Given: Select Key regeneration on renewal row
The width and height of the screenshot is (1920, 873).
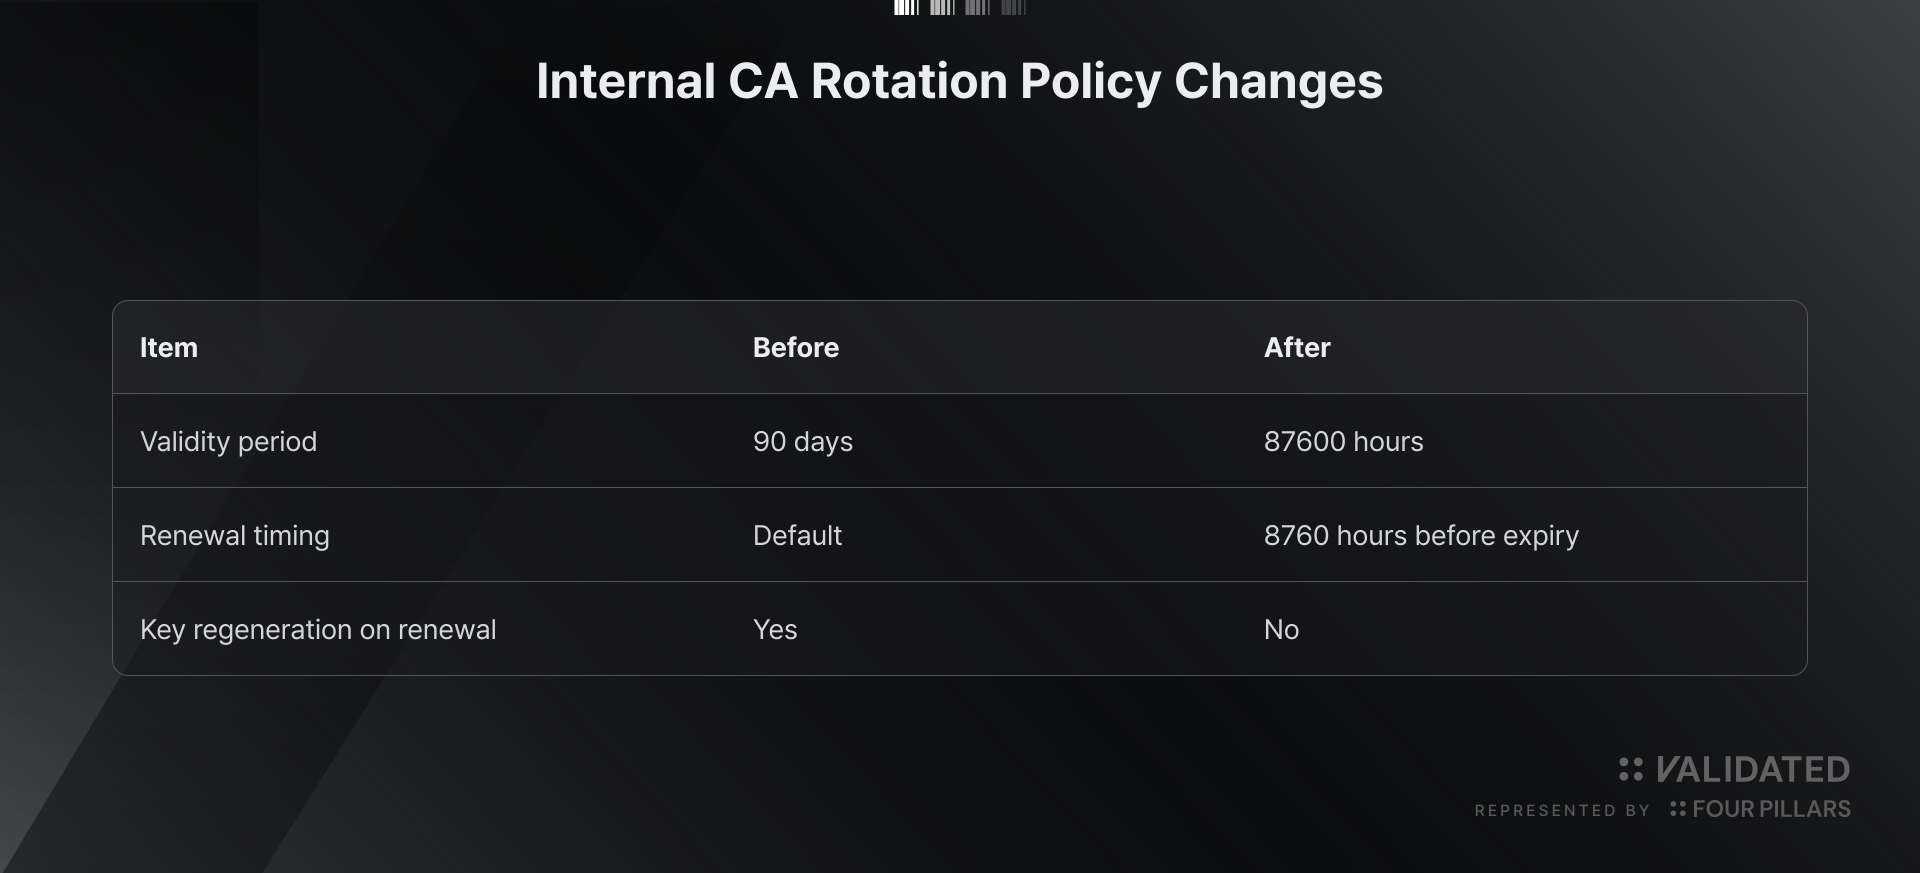Looking at the screenshot, I should 960,629.
